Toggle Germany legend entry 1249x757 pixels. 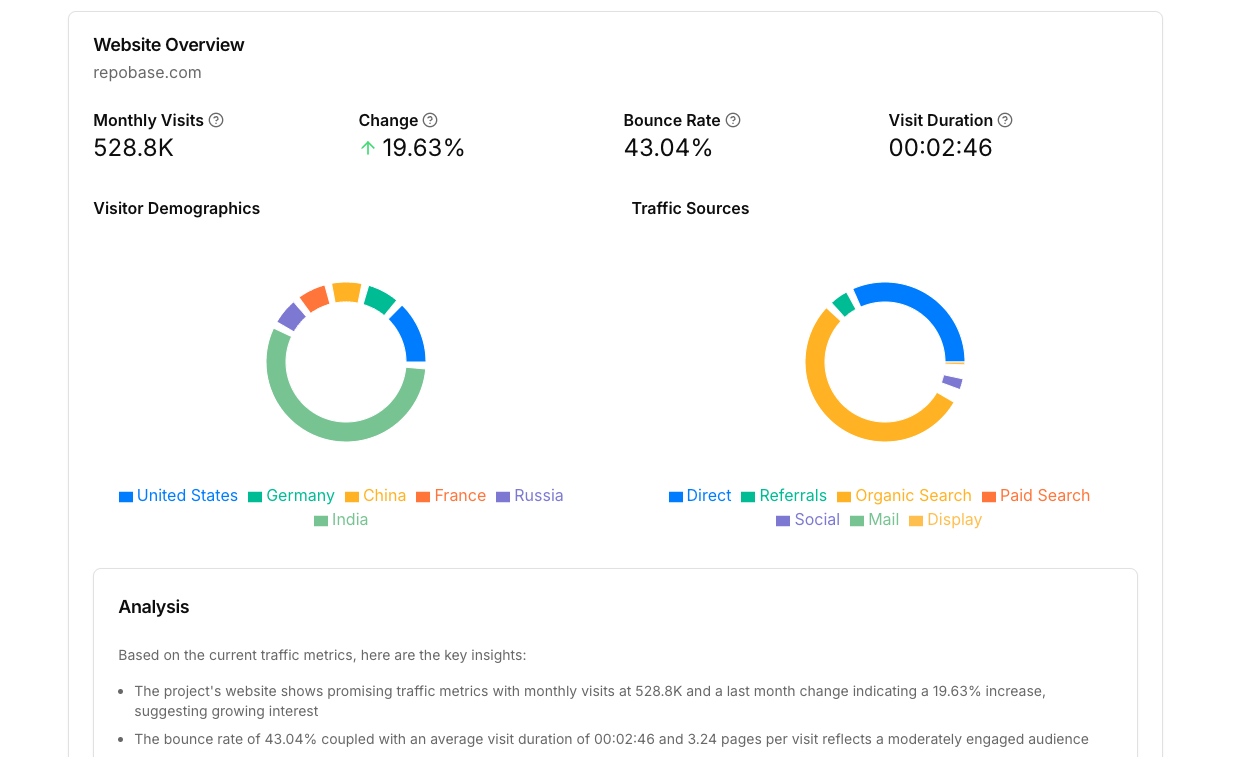point(291,496)
